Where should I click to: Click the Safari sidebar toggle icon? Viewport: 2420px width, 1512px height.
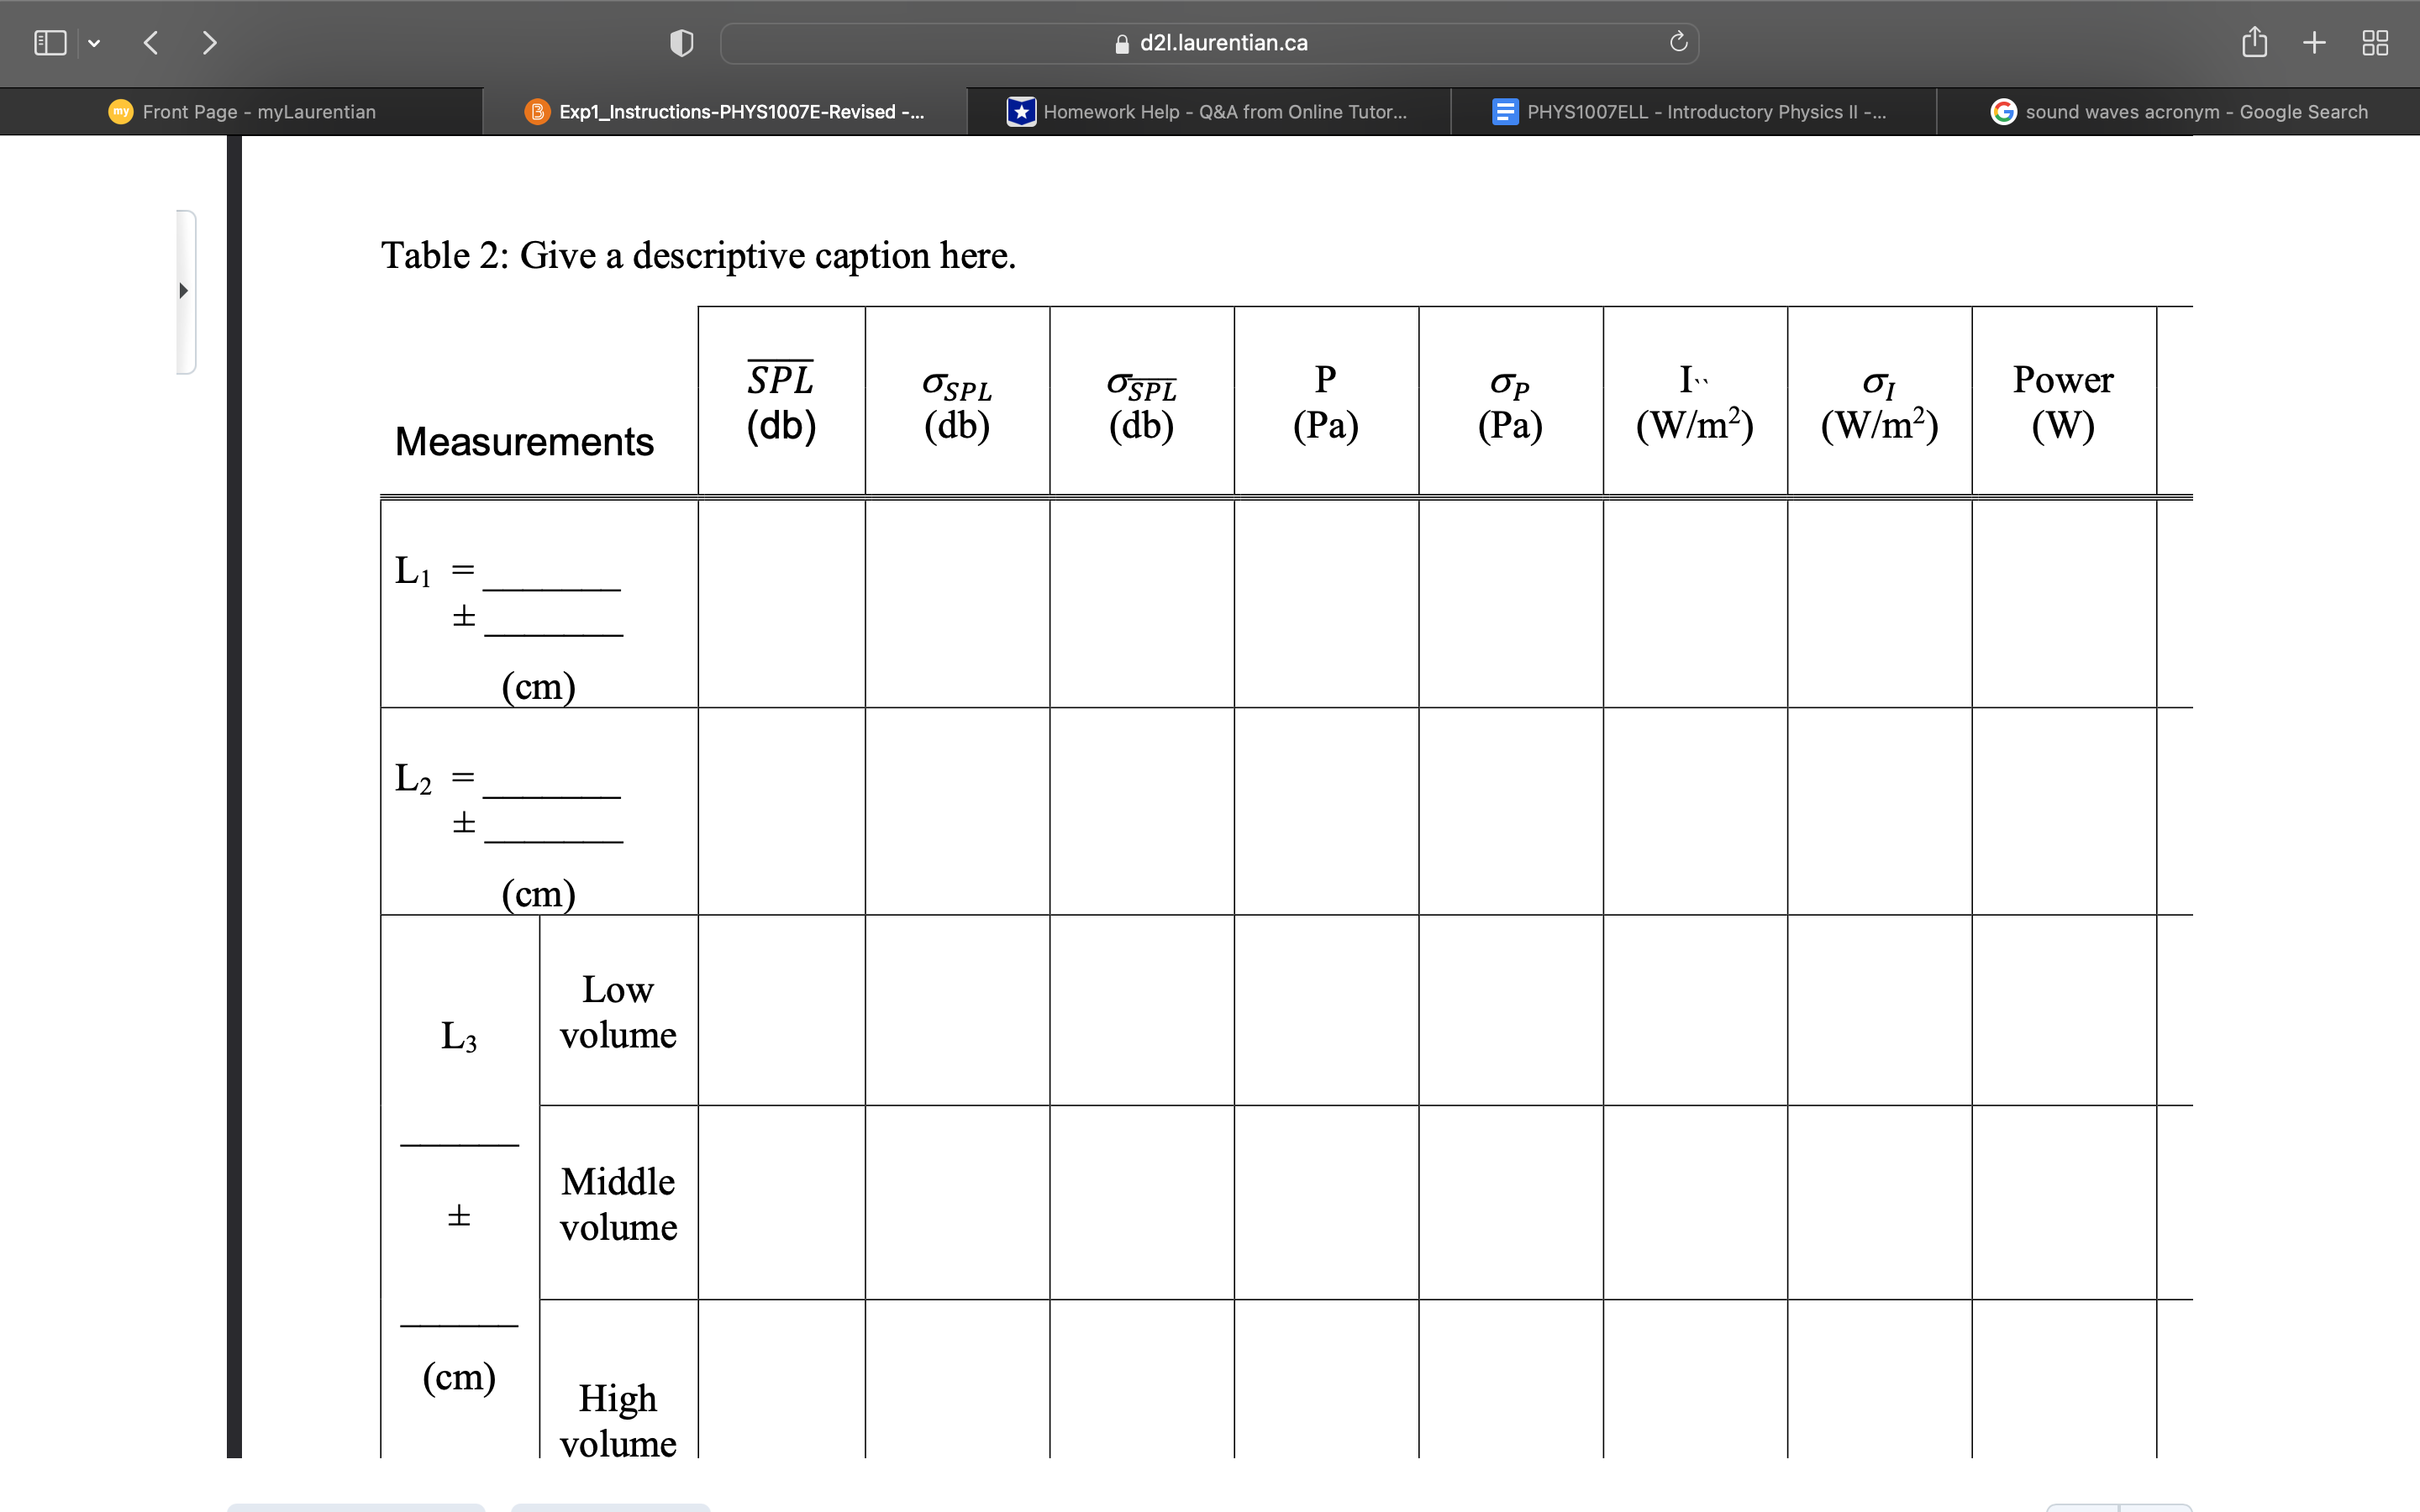coord(50,43)
